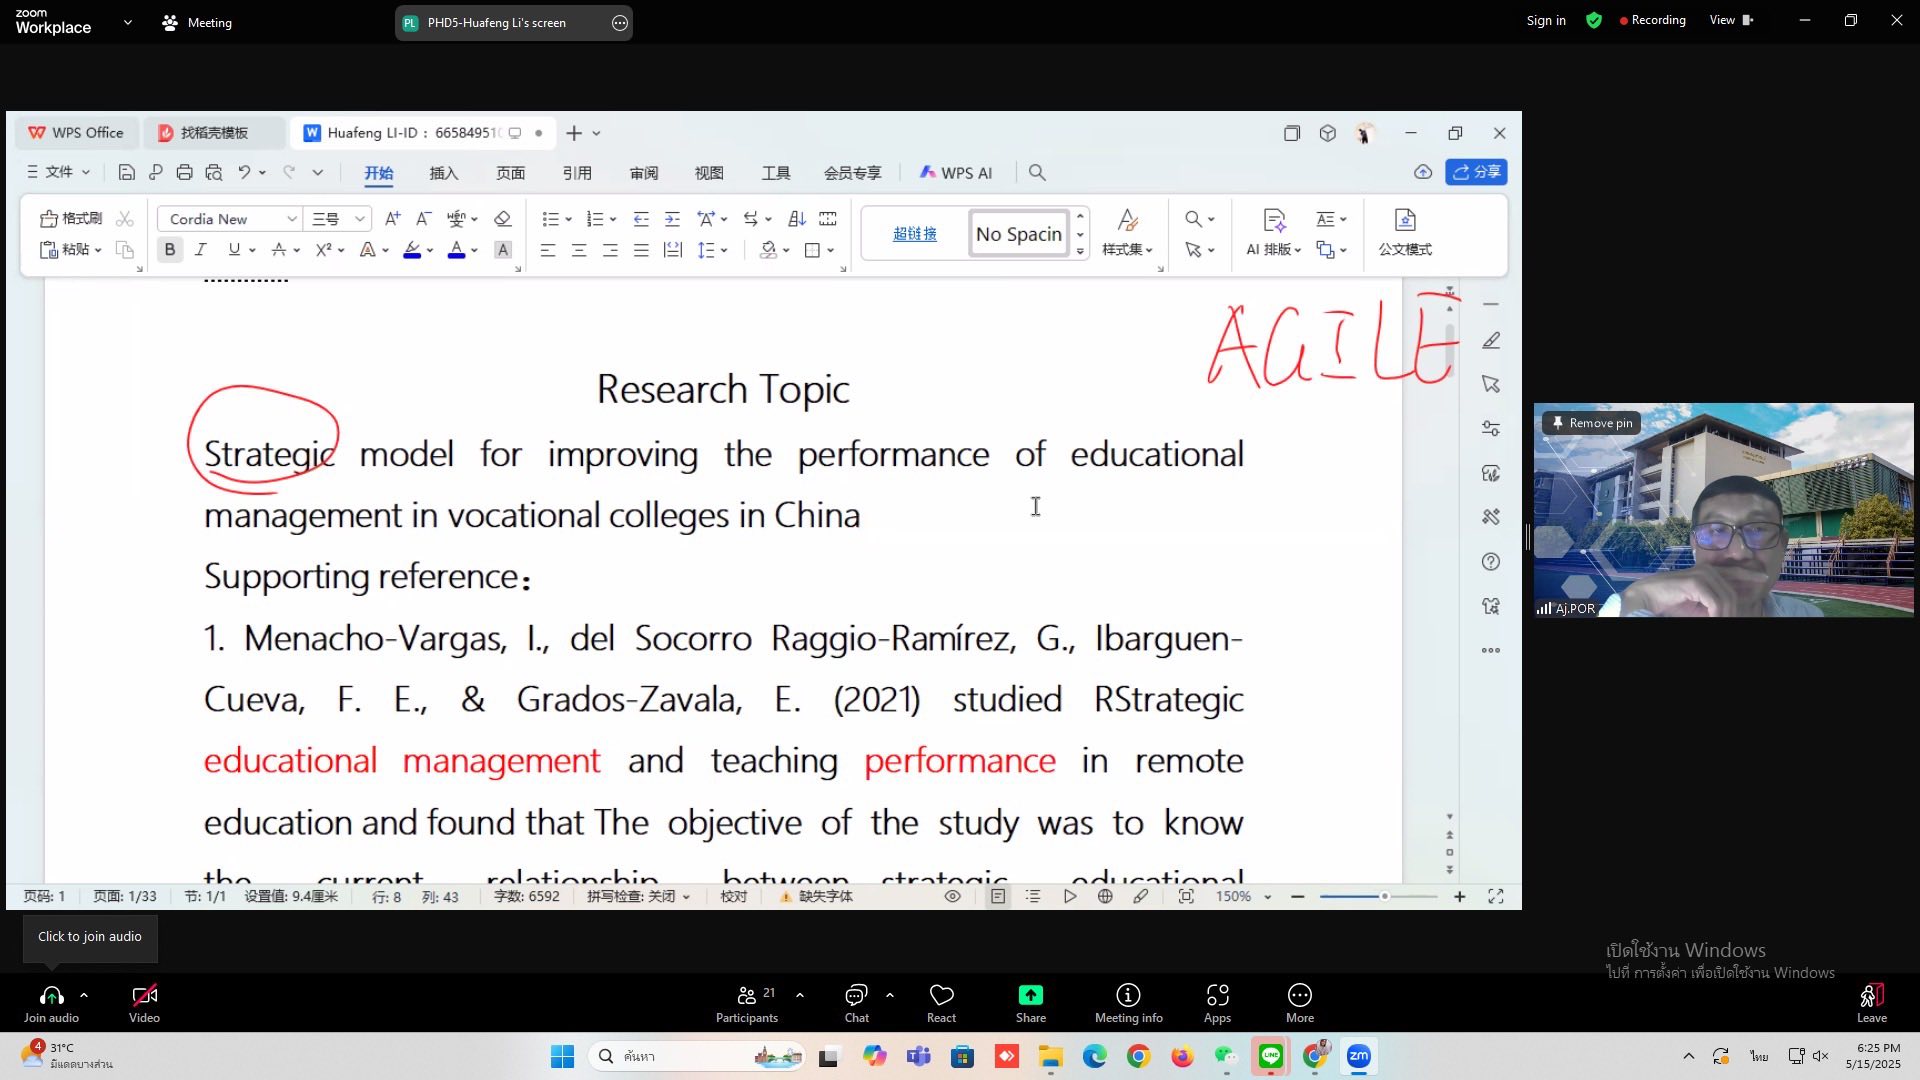Toggle italic formatting in WPS ribbon
The height and width of the screenshot is (1080, 1920).
[200, 250]
